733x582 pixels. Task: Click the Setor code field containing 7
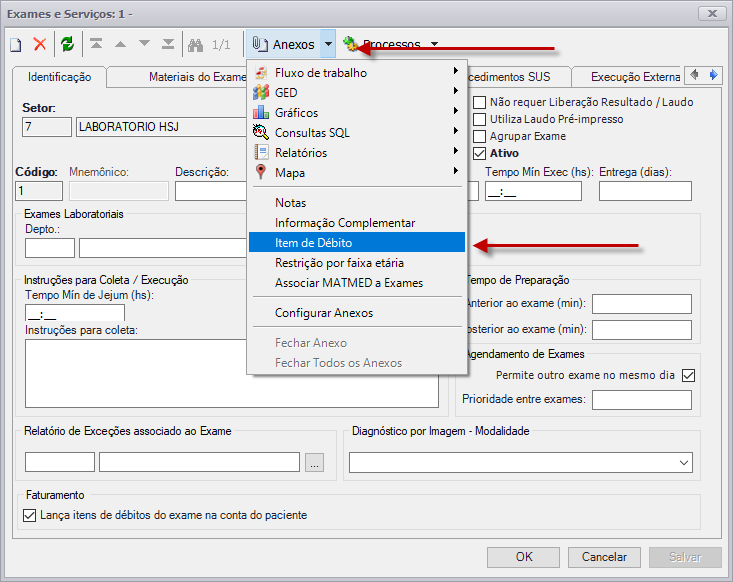47,127
